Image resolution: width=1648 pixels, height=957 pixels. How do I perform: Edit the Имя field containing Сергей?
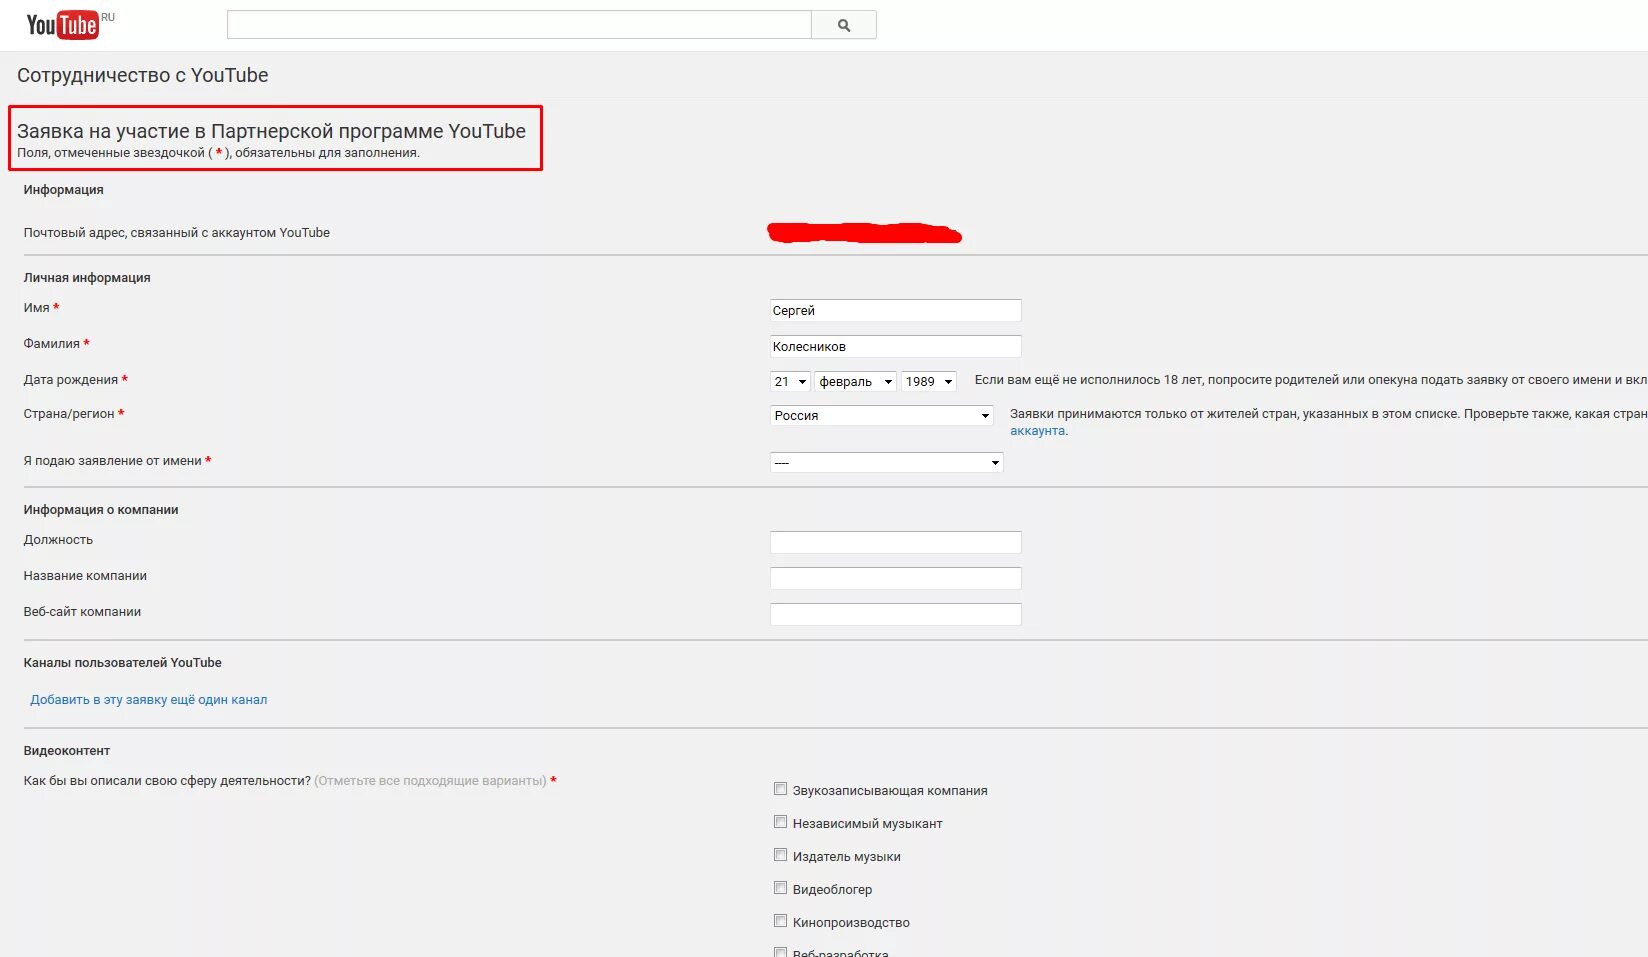pyautogui.click(x=896, y=311)
